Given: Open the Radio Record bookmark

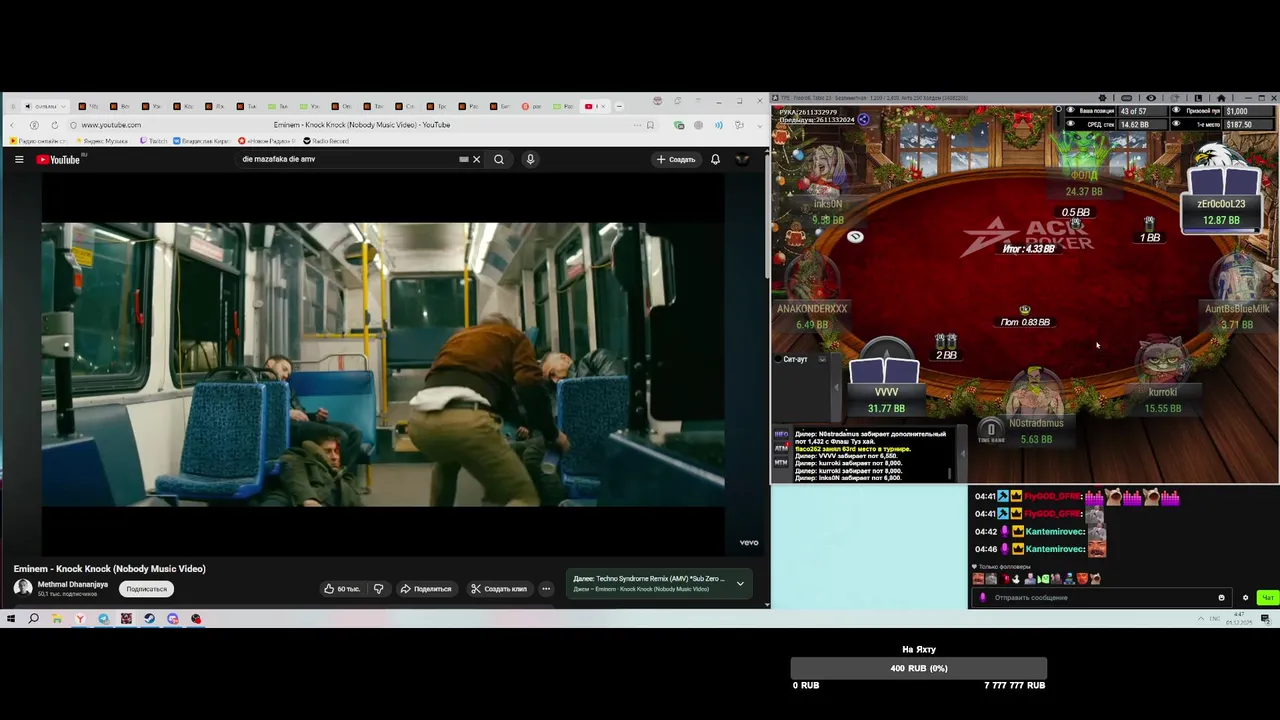Looking at the screenshot, I should [326, 141].
